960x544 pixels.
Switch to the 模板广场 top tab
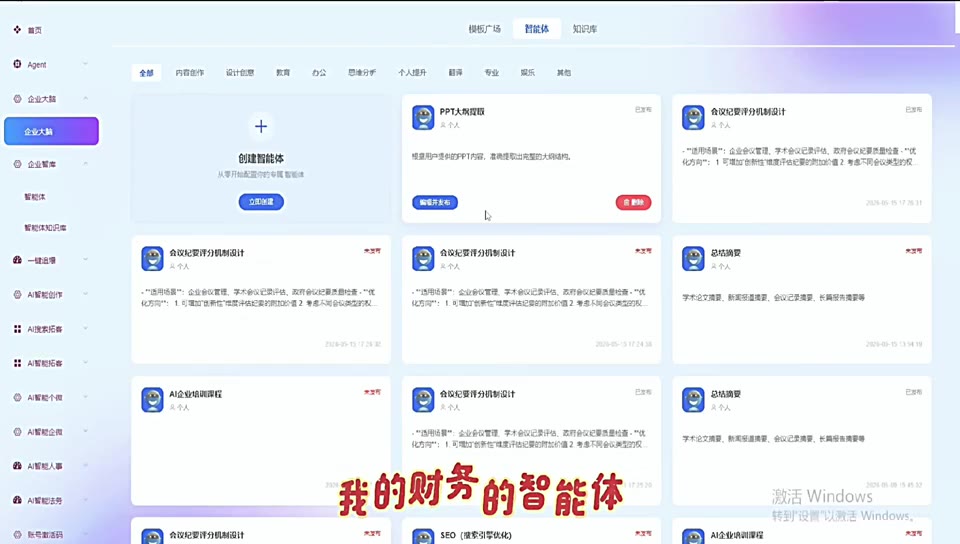pos(484,29)
